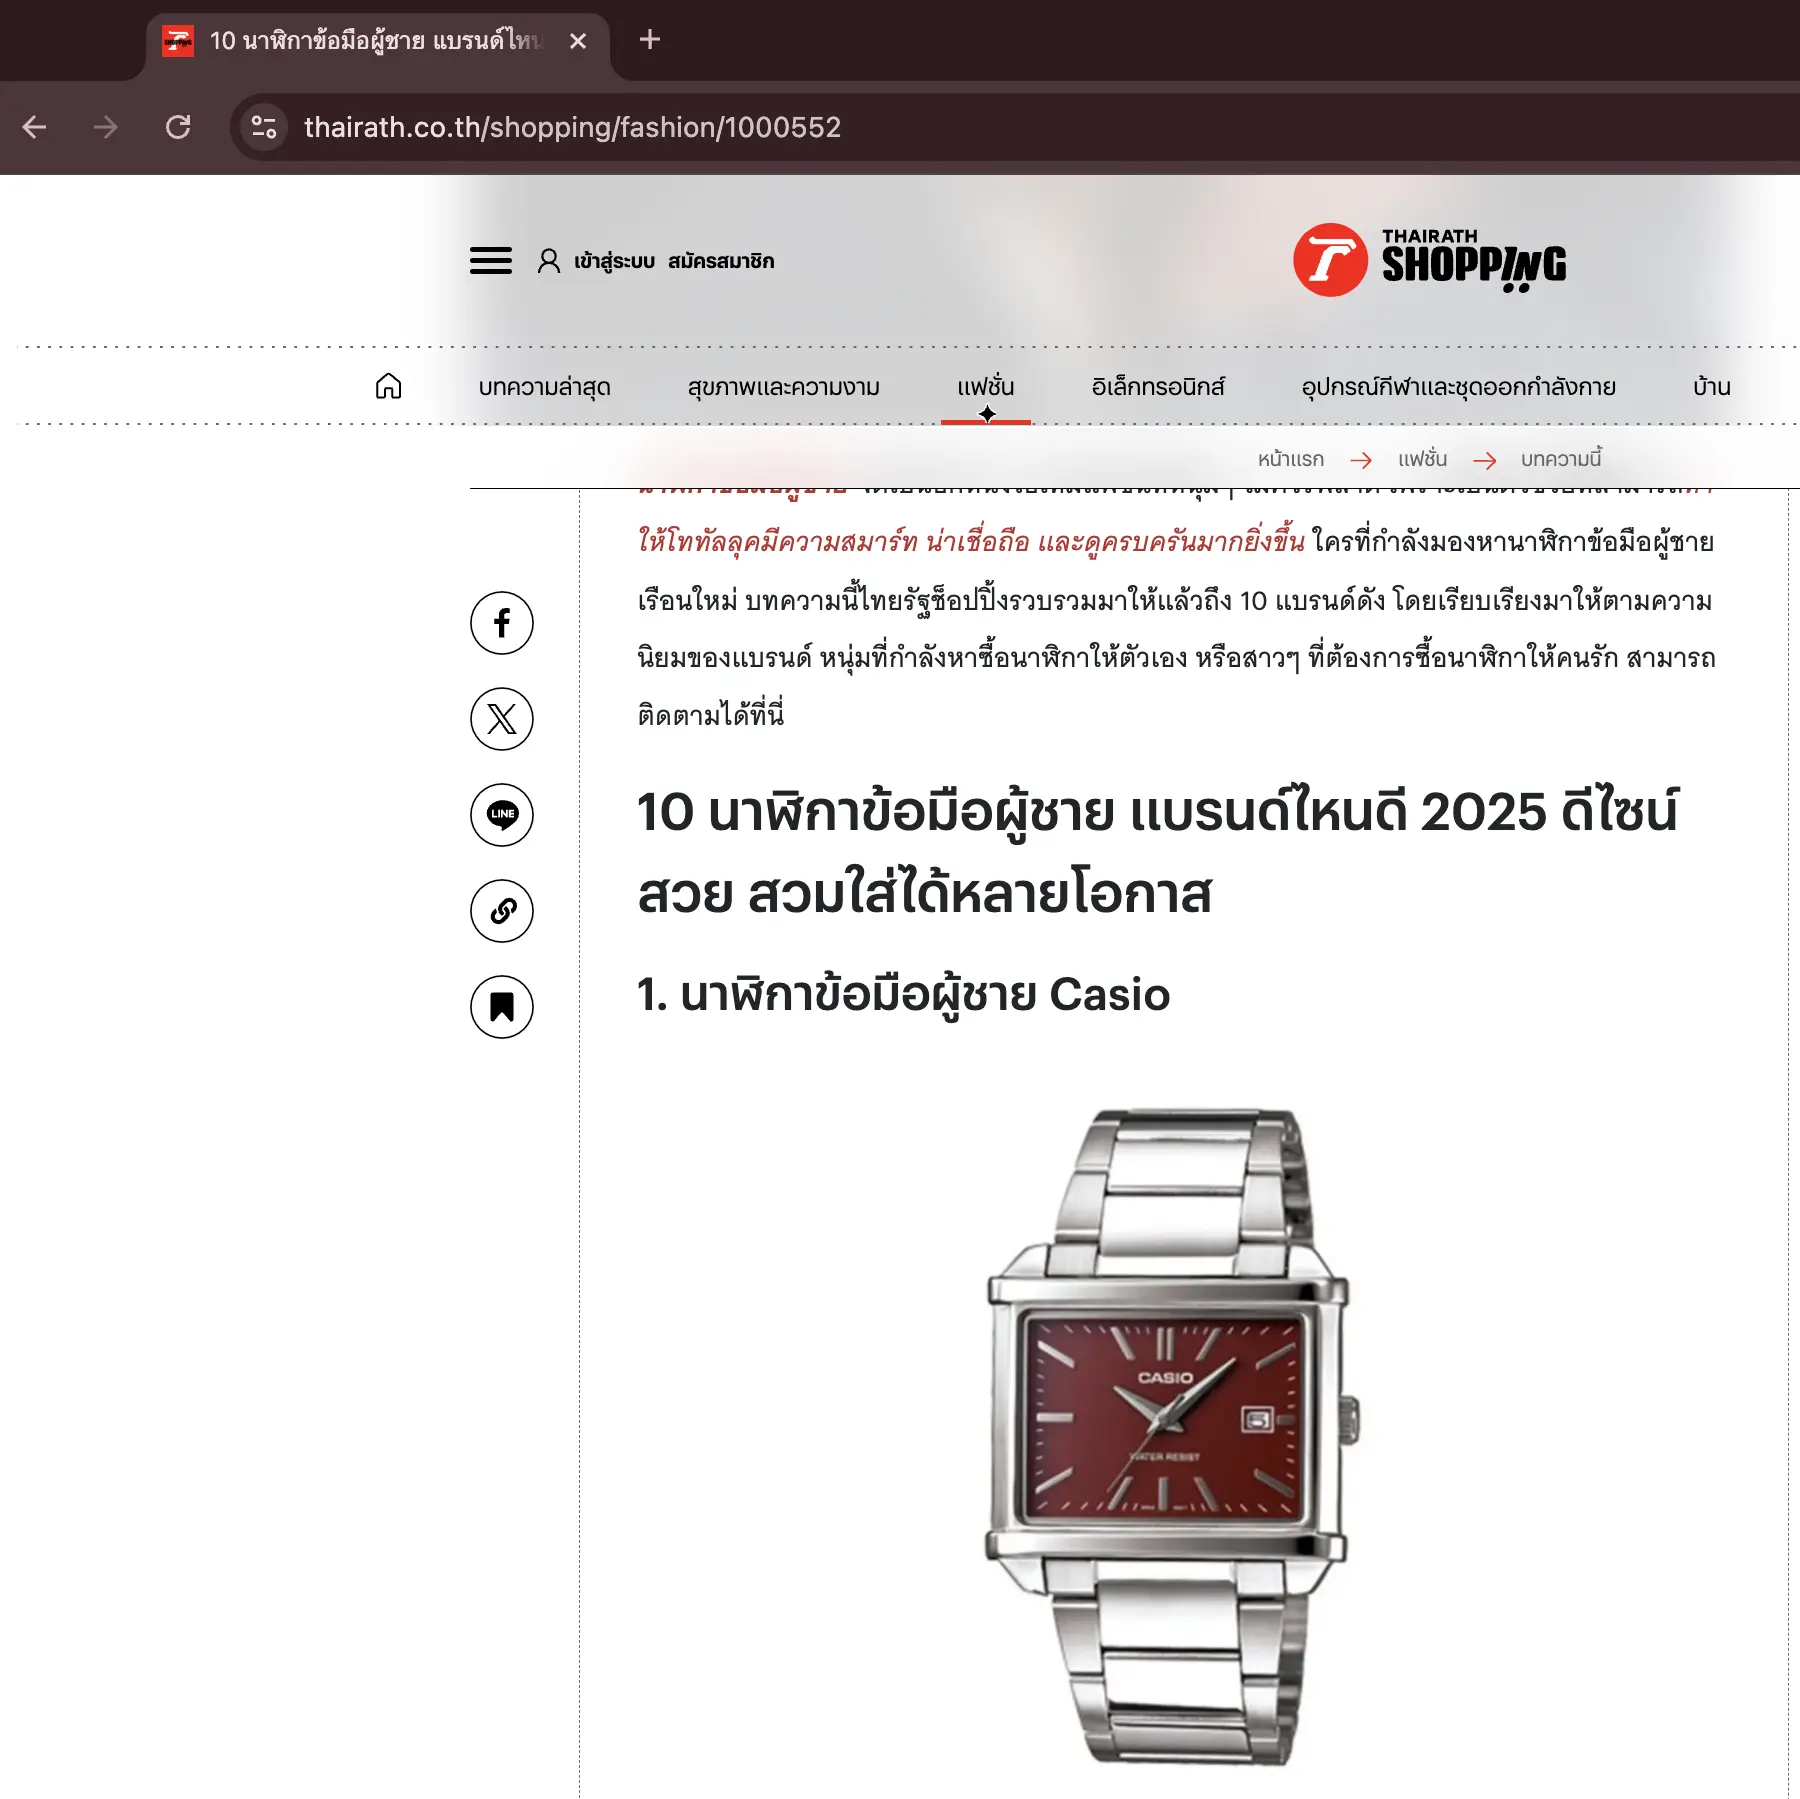Go to home page icon

(x=388, y=386)
